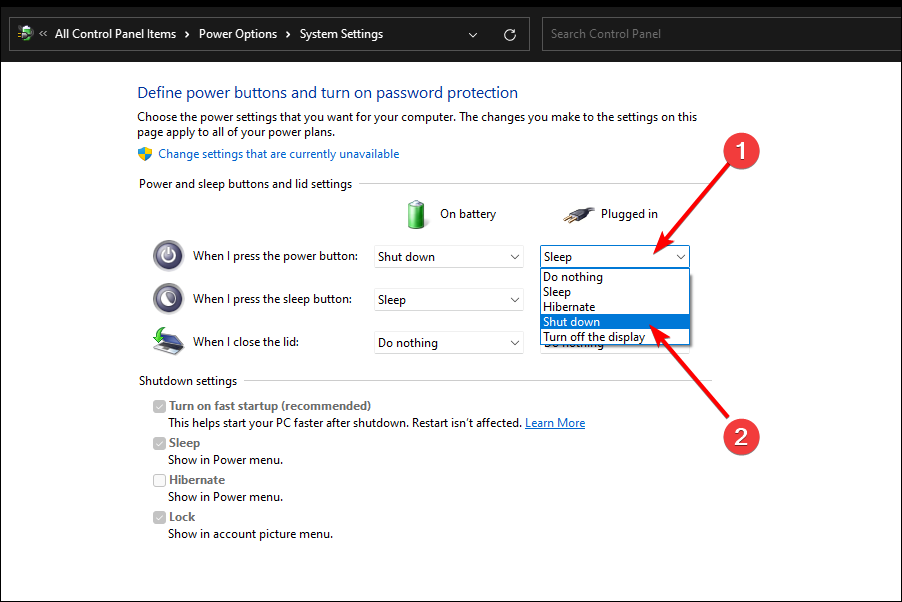Refresh the Control Panel page

click(510, 34)
